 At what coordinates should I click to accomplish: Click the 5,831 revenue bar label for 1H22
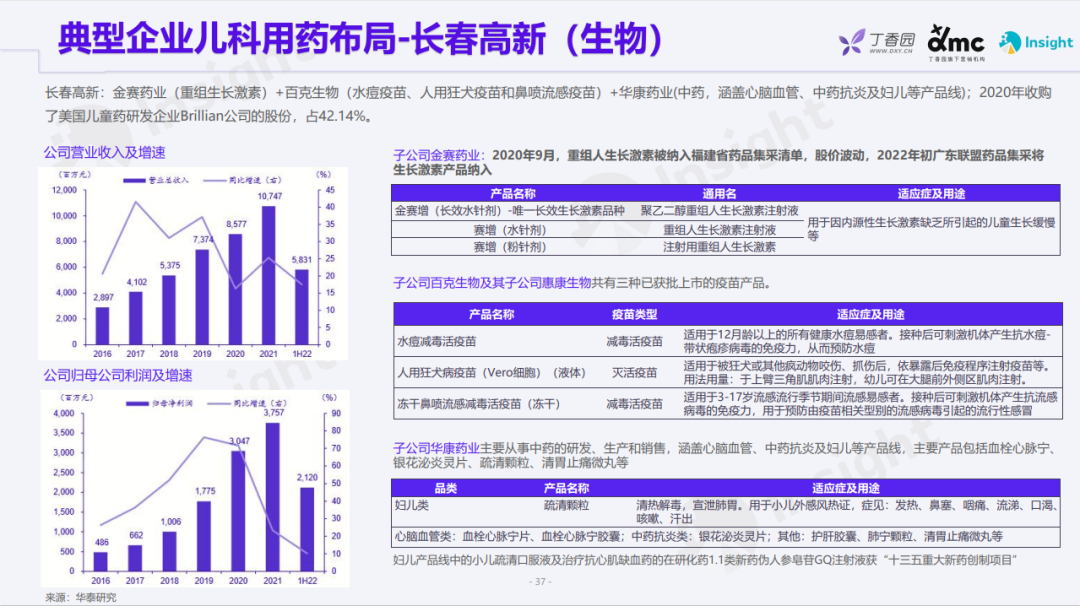(302, 260)
